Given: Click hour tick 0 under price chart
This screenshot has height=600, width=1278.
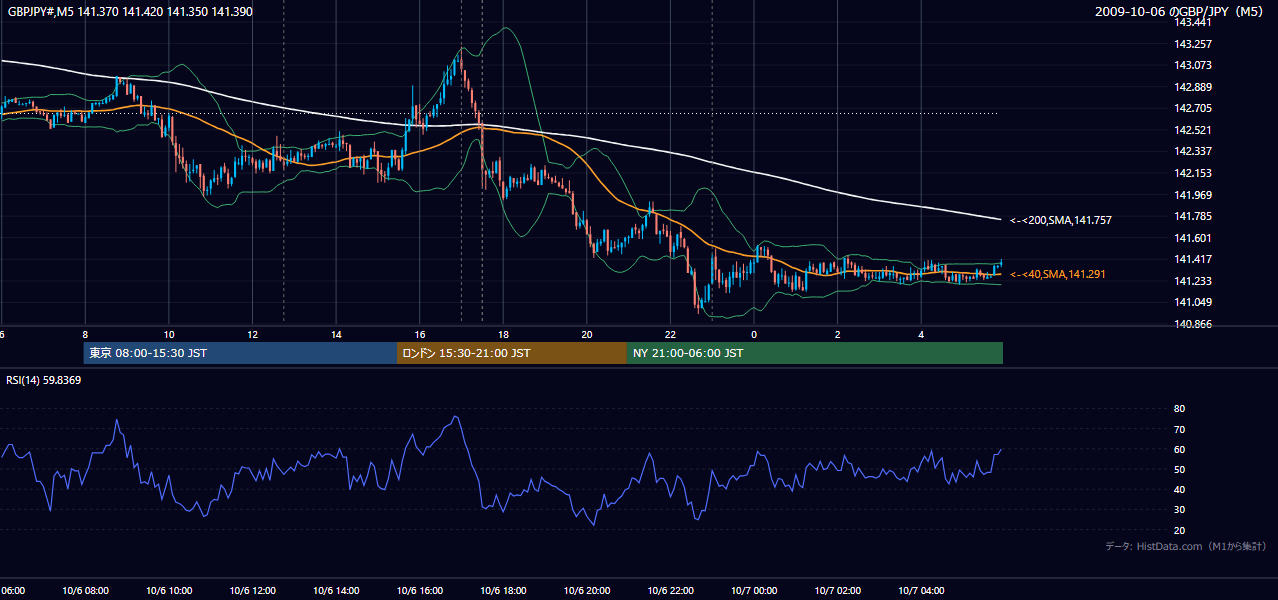Looking at the screenshot, I should click(754, 334).
